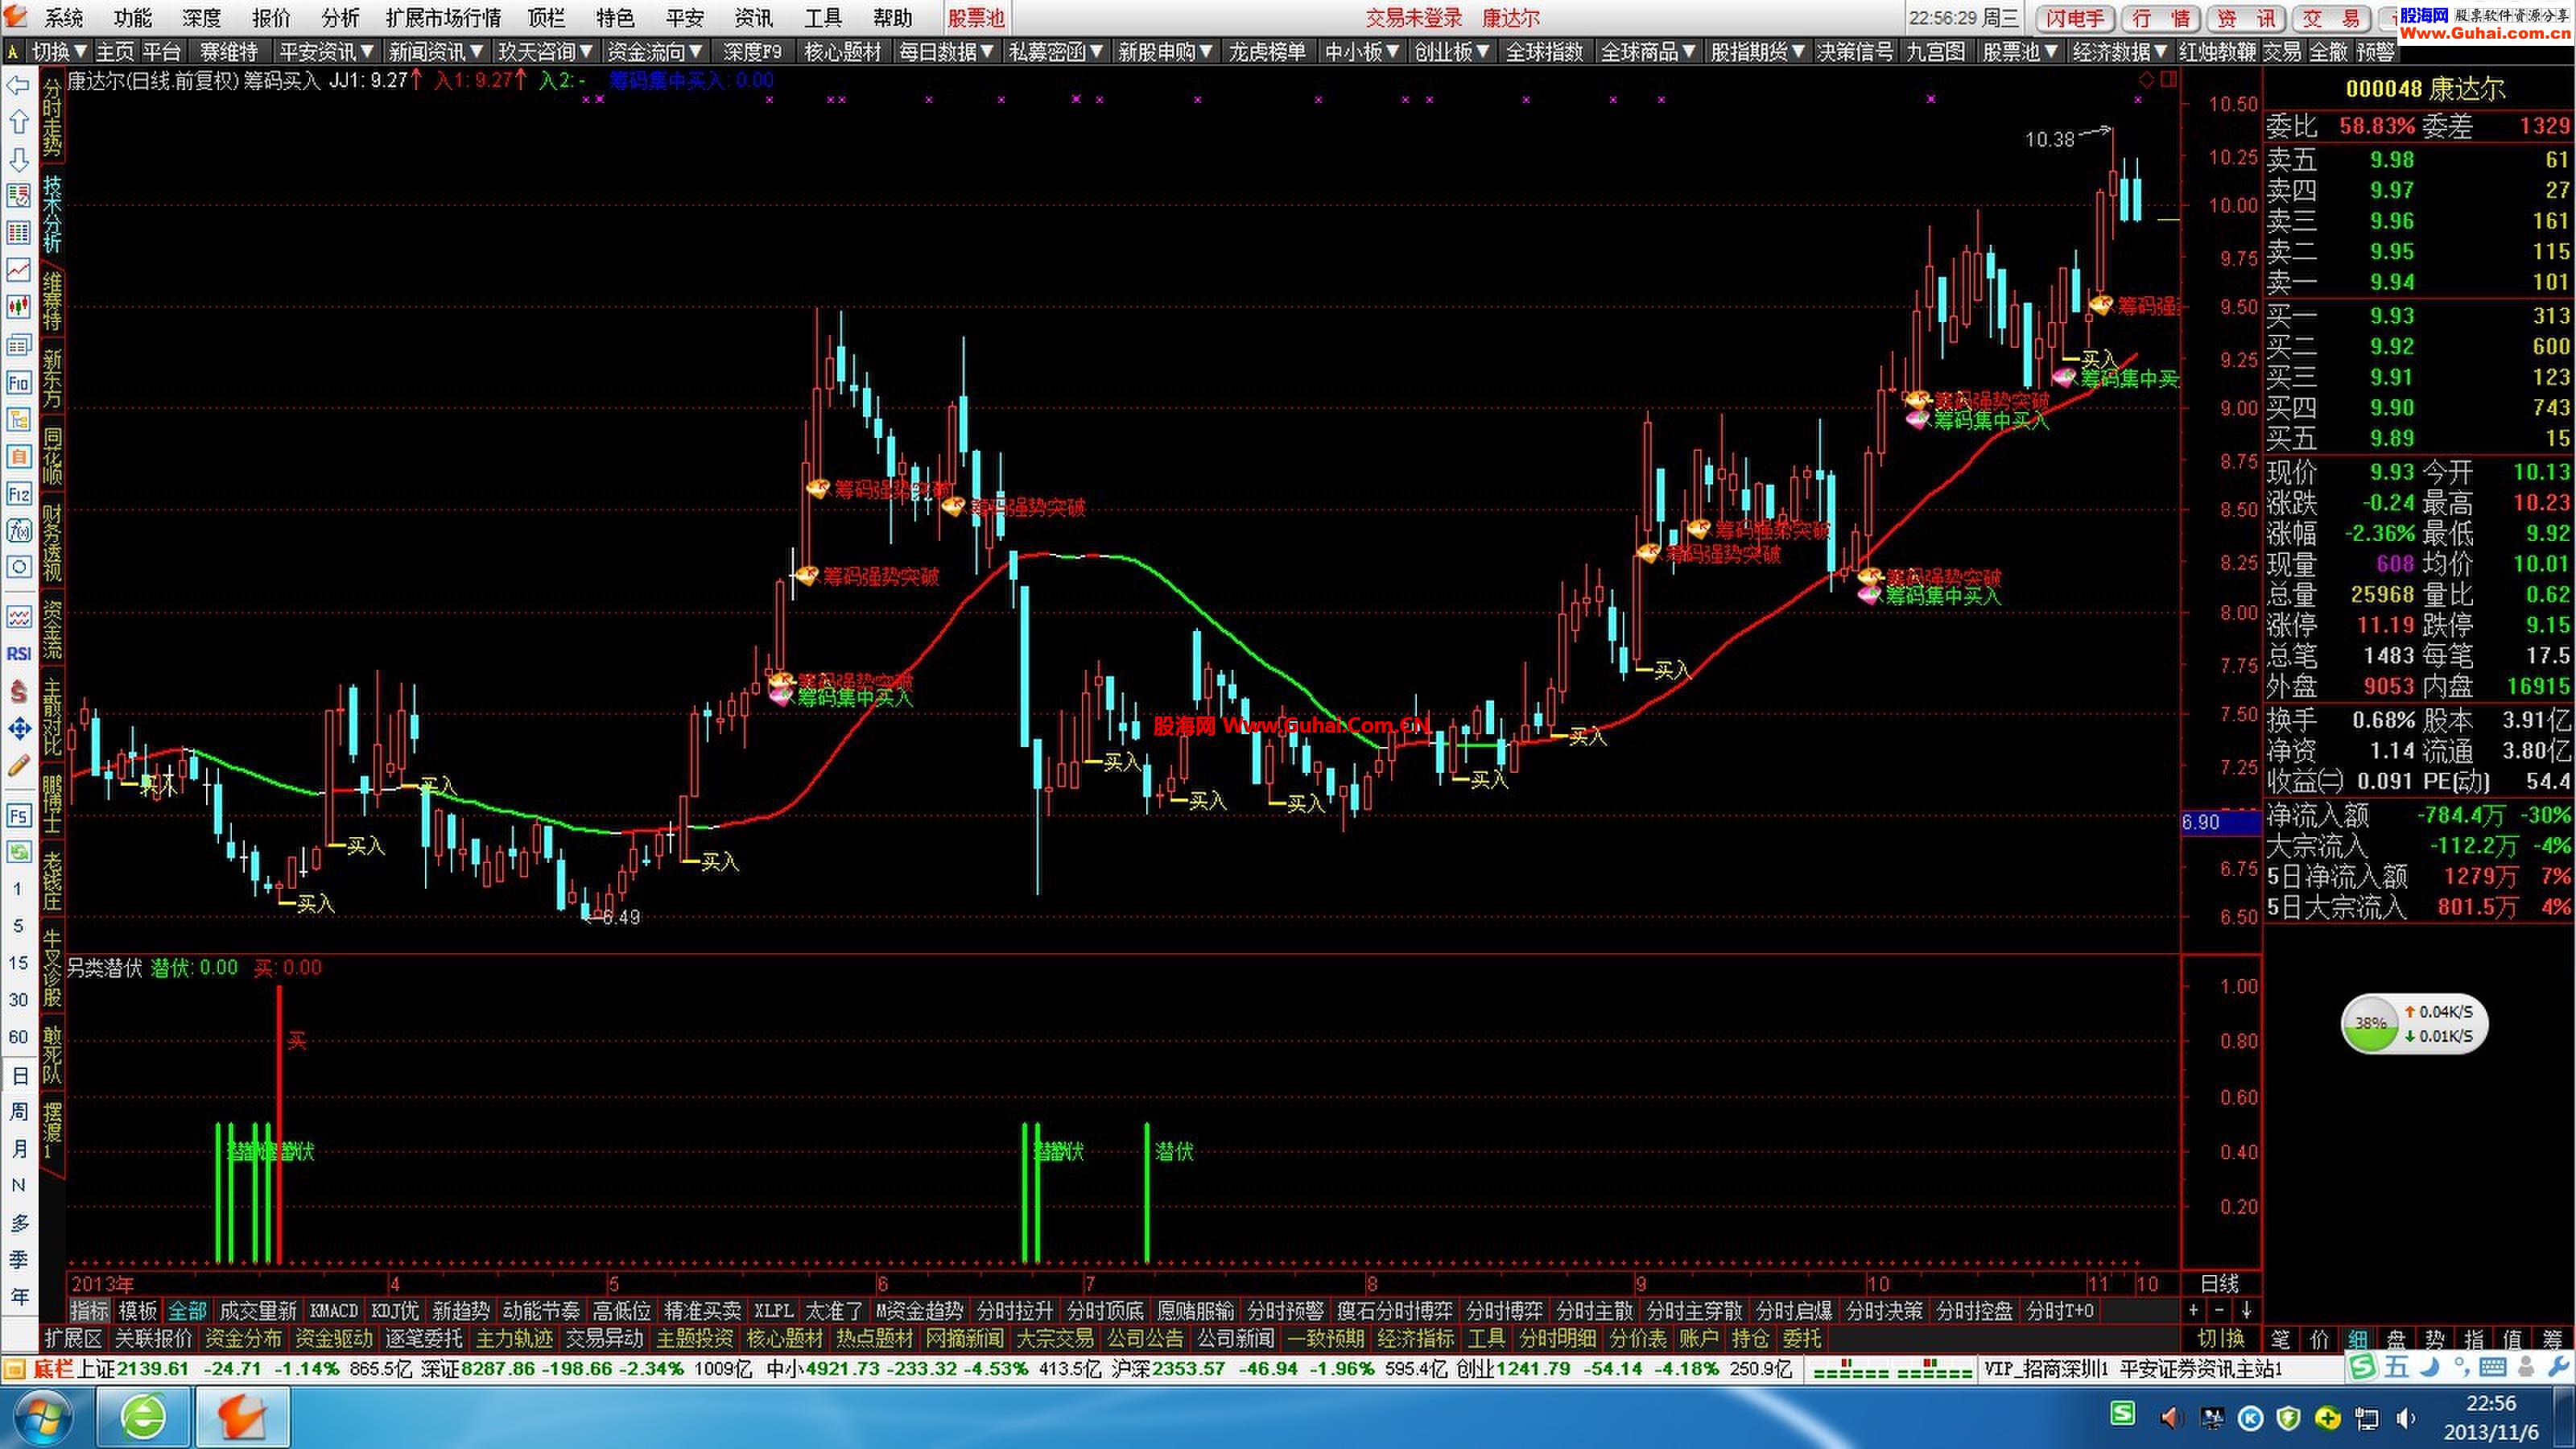Click the red line-chart icon in sidebar
The width and height of the screenshot is (2576, 1449).
click(x=18, y=270)
